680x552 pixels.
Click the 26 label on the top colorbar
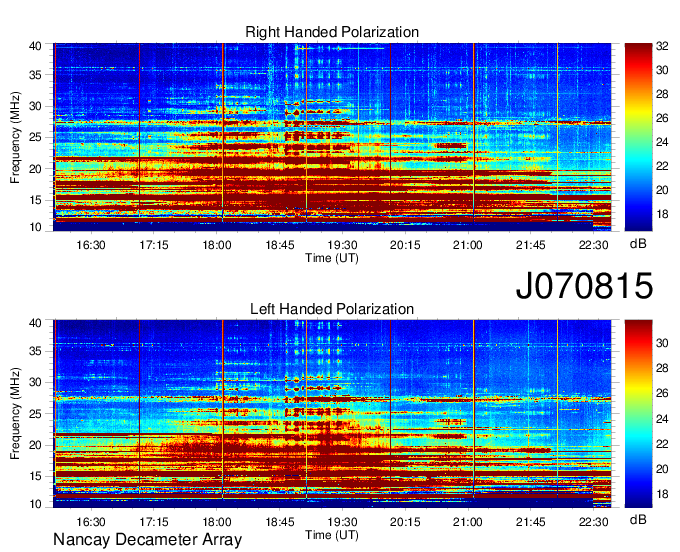pos(662,118)
